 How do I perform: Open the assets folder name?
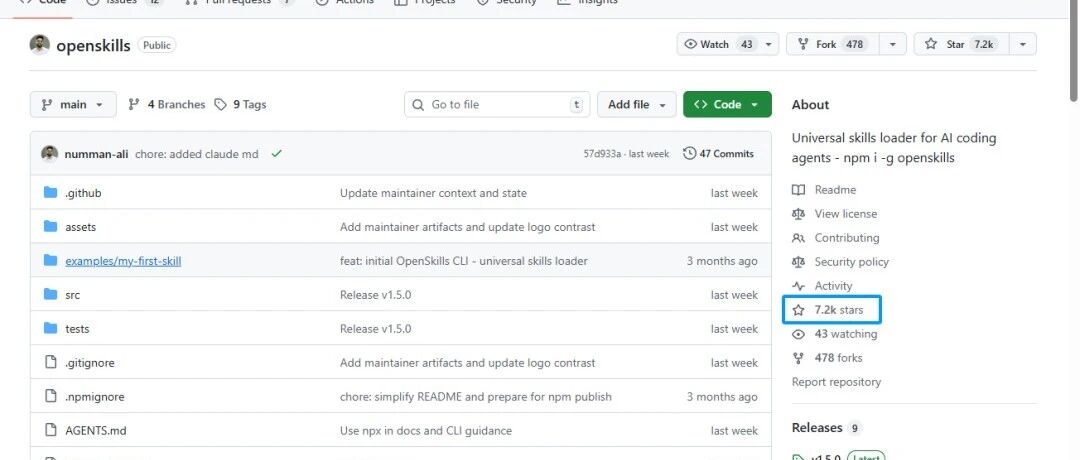click(x=81, y=227)
